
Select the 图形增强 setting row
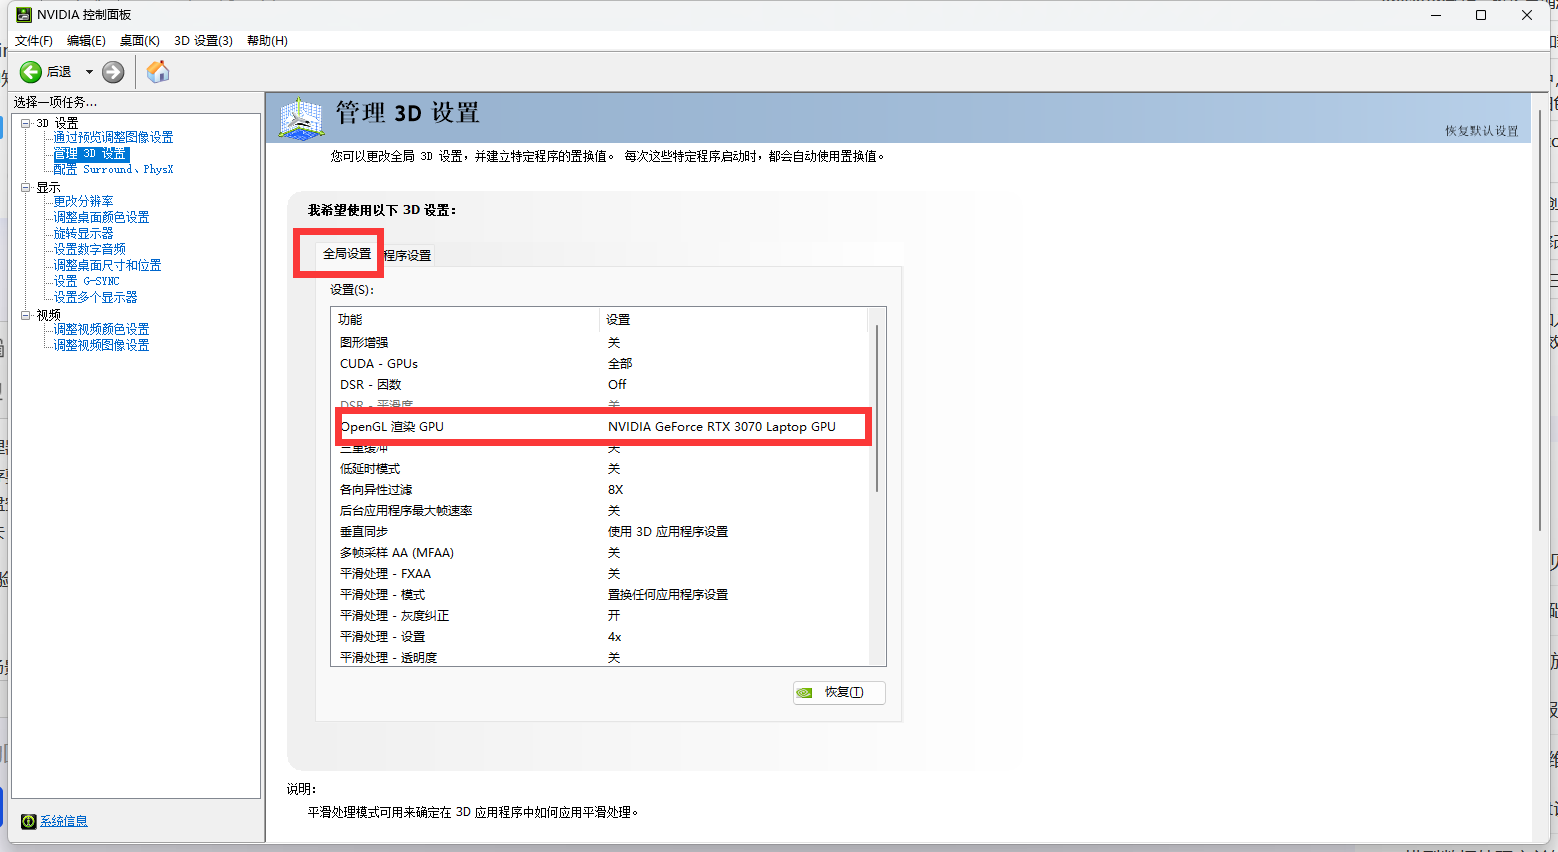pyautogui.click(x=600, y=343)
